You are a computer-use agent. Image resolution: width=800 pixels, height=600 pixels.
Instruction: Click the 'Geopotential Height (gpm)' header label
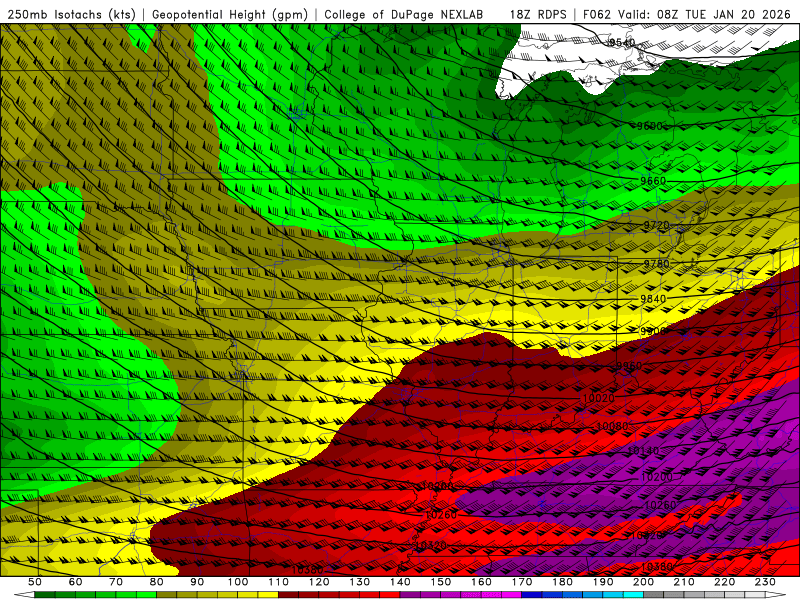pyautogui.click(x=230, y=14)
